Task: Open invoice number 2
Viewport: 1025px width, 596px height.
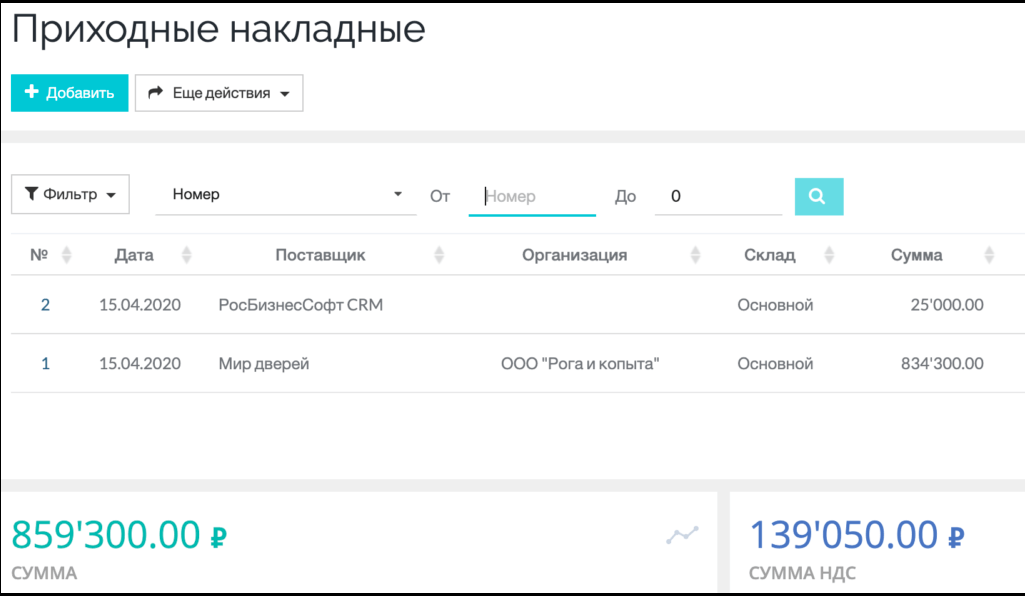Action: coord(45,304)
